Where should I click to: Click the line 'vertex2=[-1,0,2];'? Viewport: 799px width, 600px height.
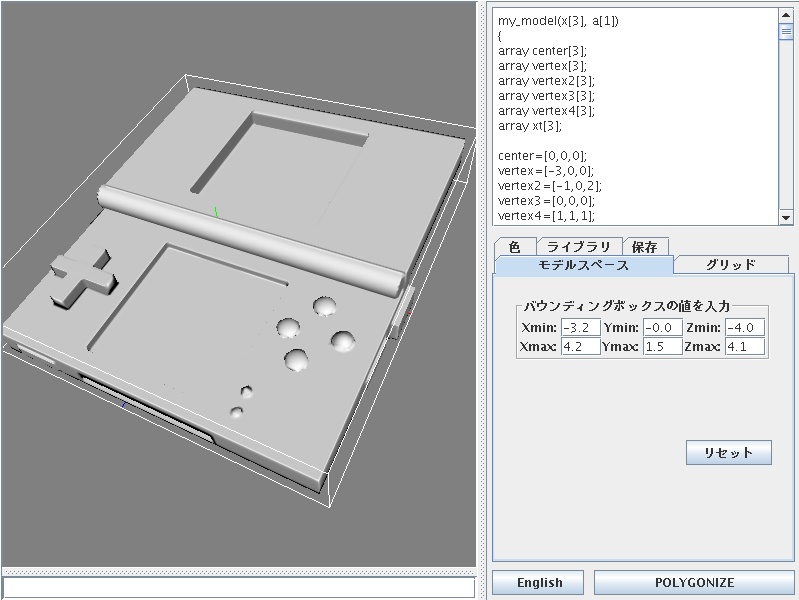(550, 186)
